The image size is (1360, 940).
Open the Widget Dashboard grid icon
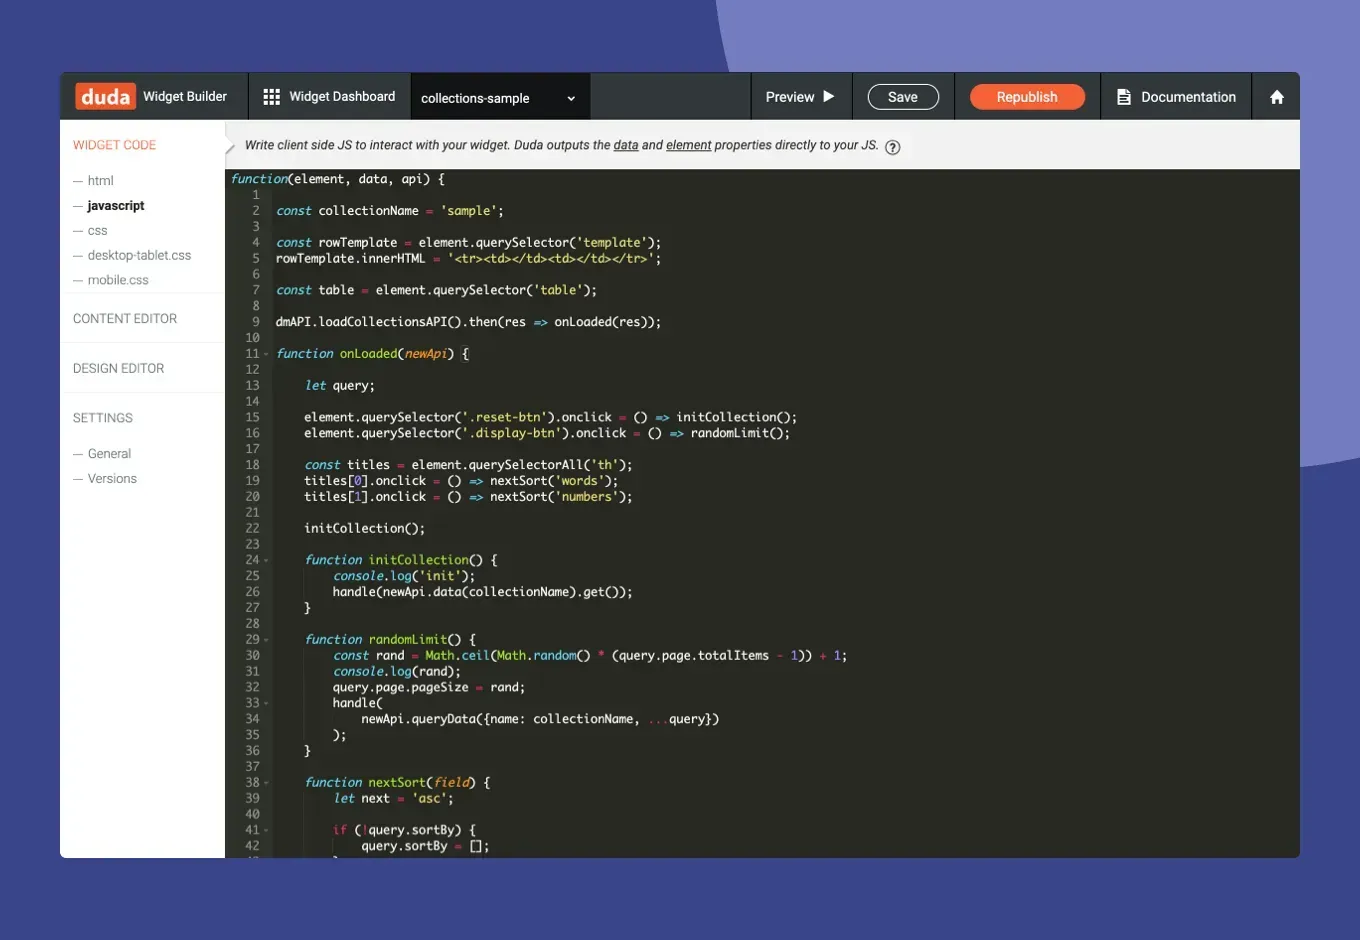point(271,96)
